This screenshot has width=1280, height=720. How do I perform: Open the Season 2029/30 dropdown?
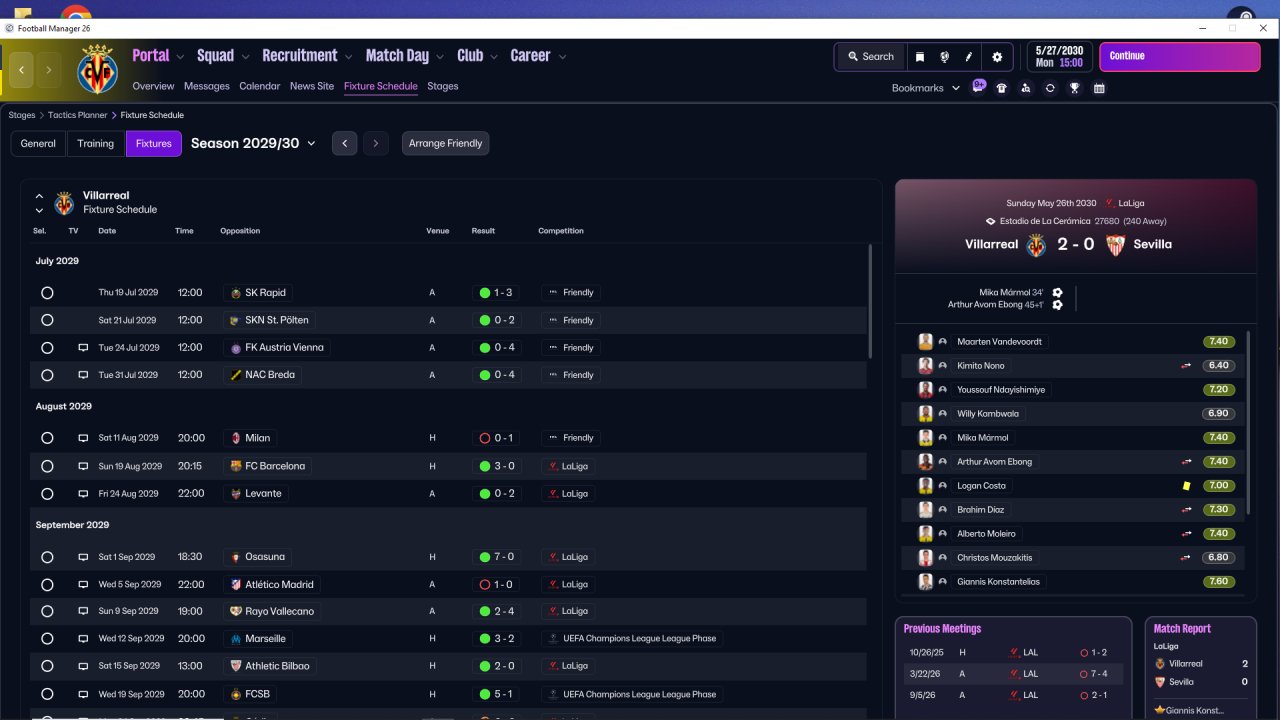coord(253,143)
